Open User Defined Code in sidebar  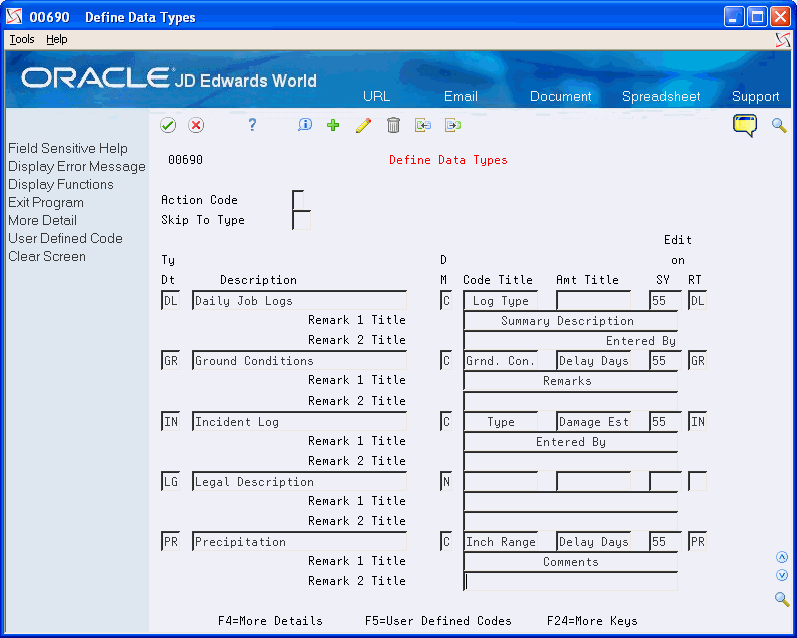tap(65, 238)
